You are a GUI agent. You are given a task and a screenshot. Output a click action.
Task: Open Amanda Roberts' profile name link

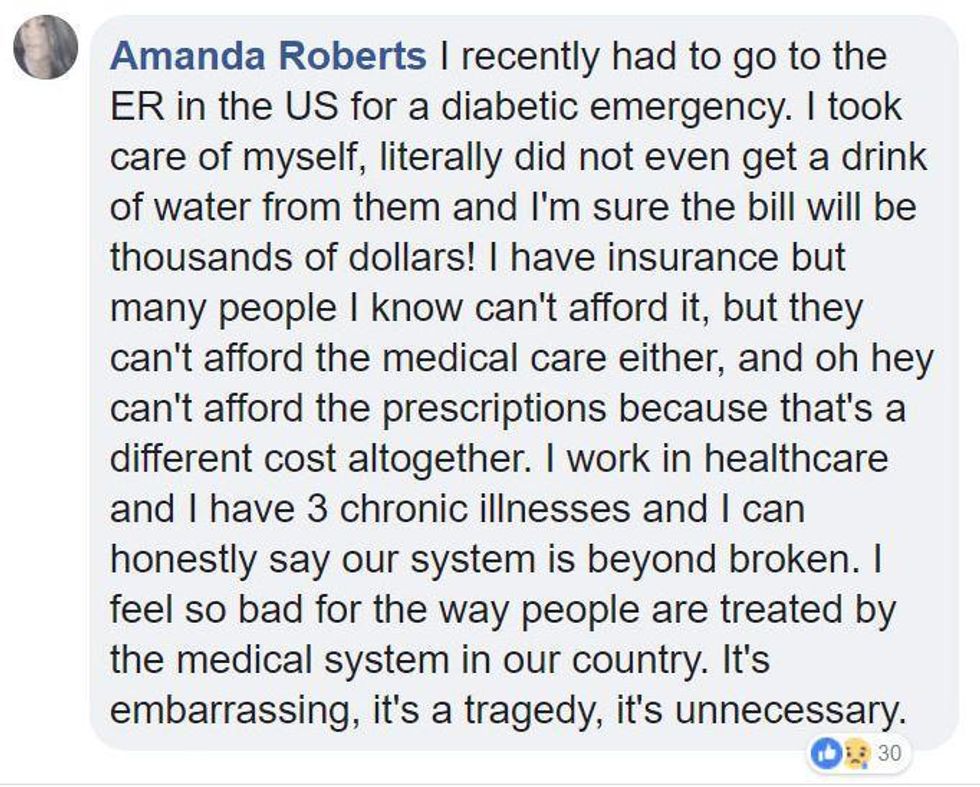[267, 57]
